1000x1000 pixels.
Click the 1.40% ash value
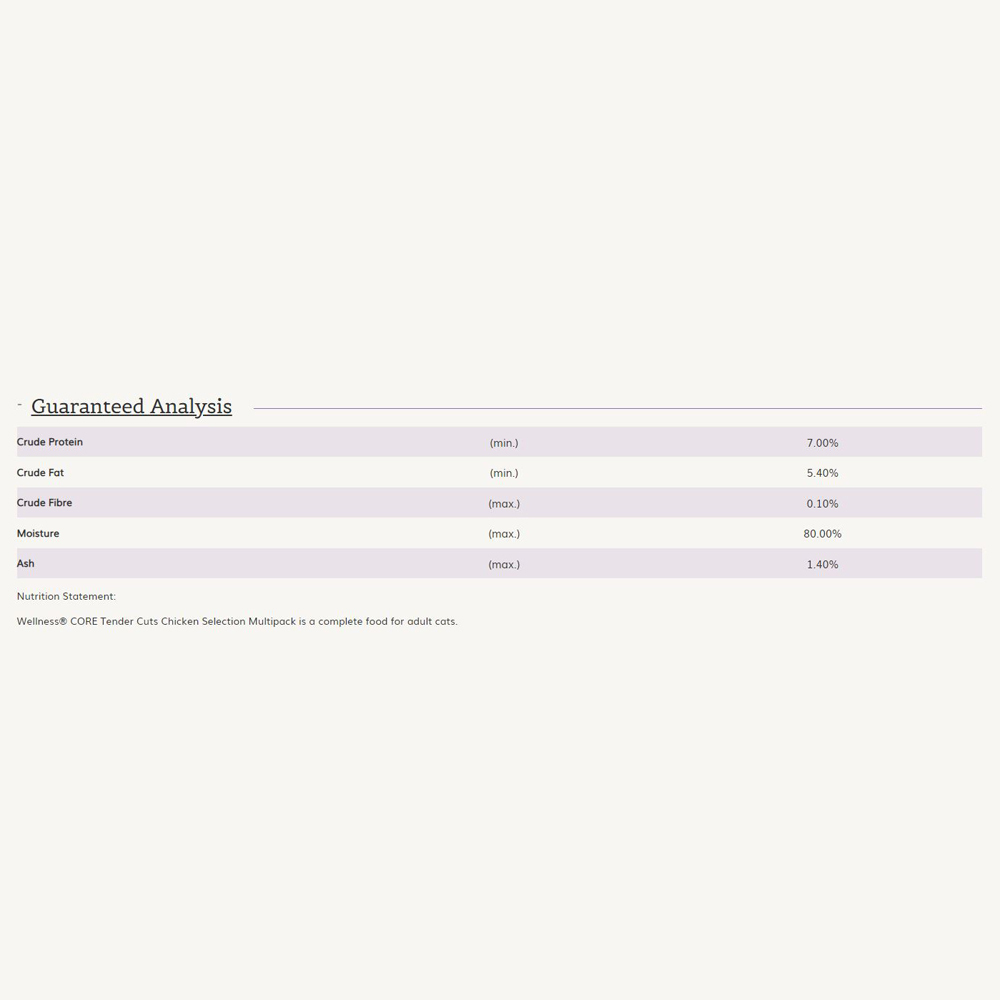point(822,564)
